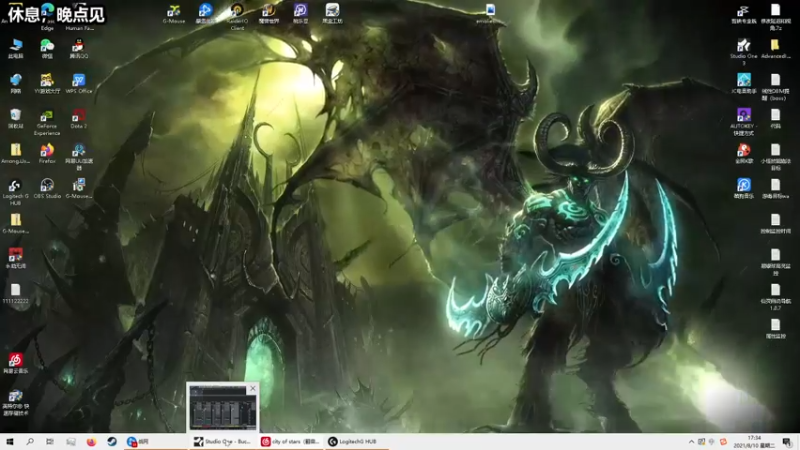Launch the Tencent QQ penguin shortcut
The image size is (800, 450).
(79, 48)
